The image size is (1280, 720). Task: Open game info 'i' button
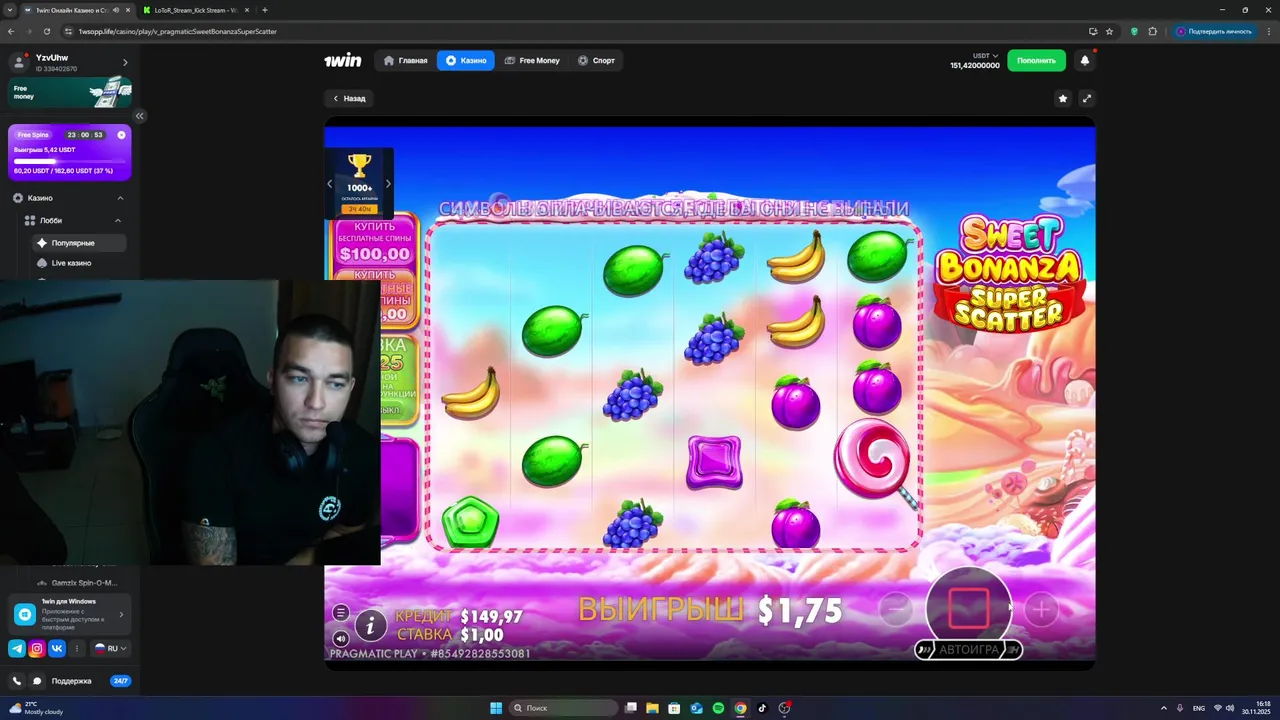coord(371,626)
